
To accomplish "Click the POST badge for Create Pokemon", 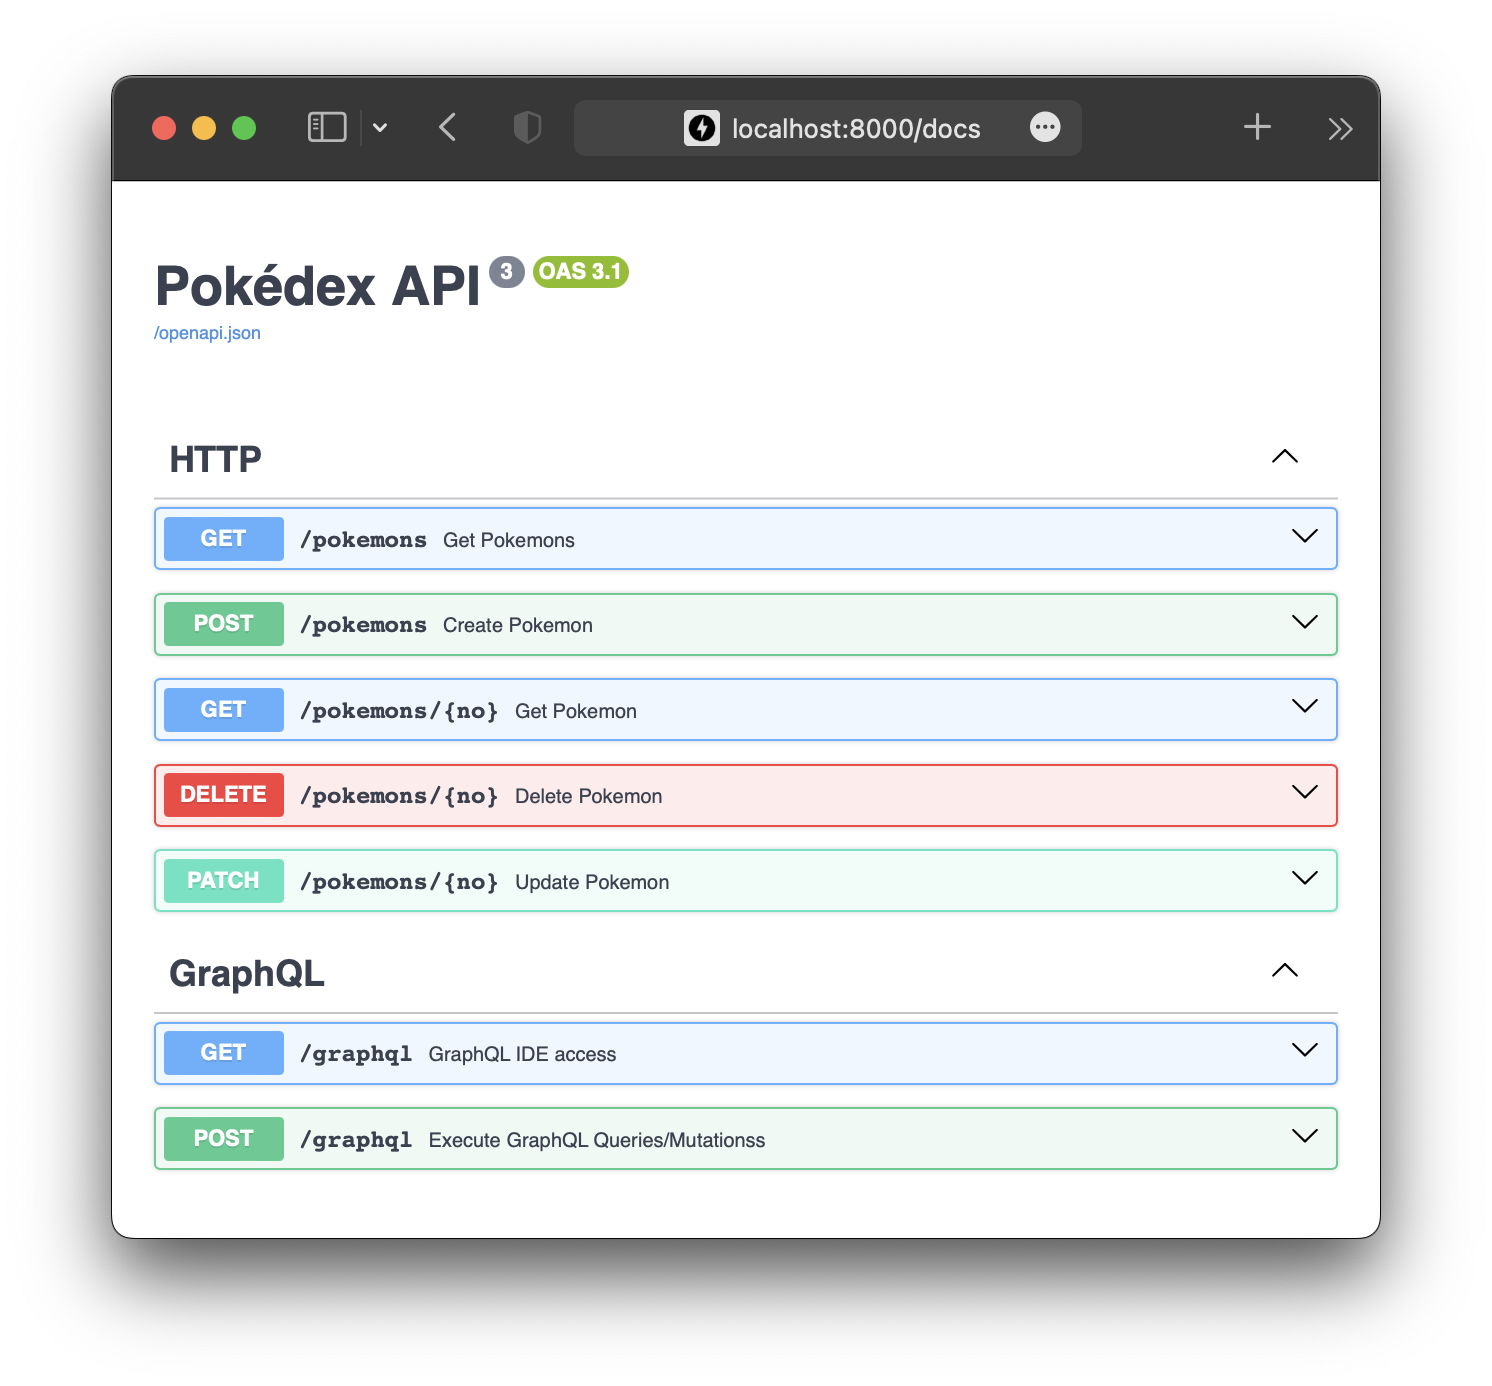I will click(224, 624).
